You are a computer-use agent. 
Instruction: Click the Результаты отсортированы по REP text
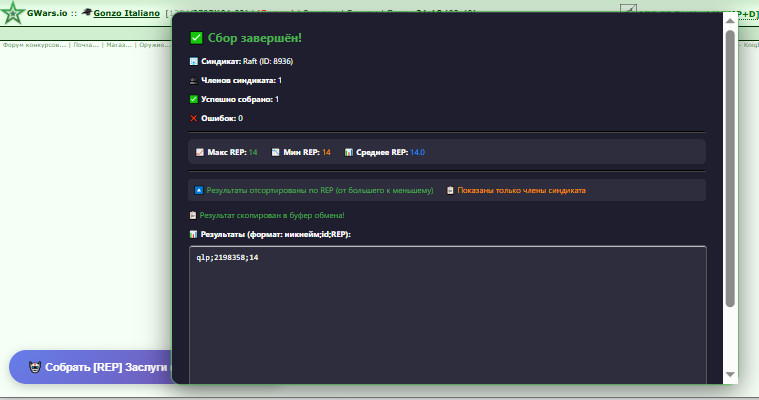click(320, 190)
